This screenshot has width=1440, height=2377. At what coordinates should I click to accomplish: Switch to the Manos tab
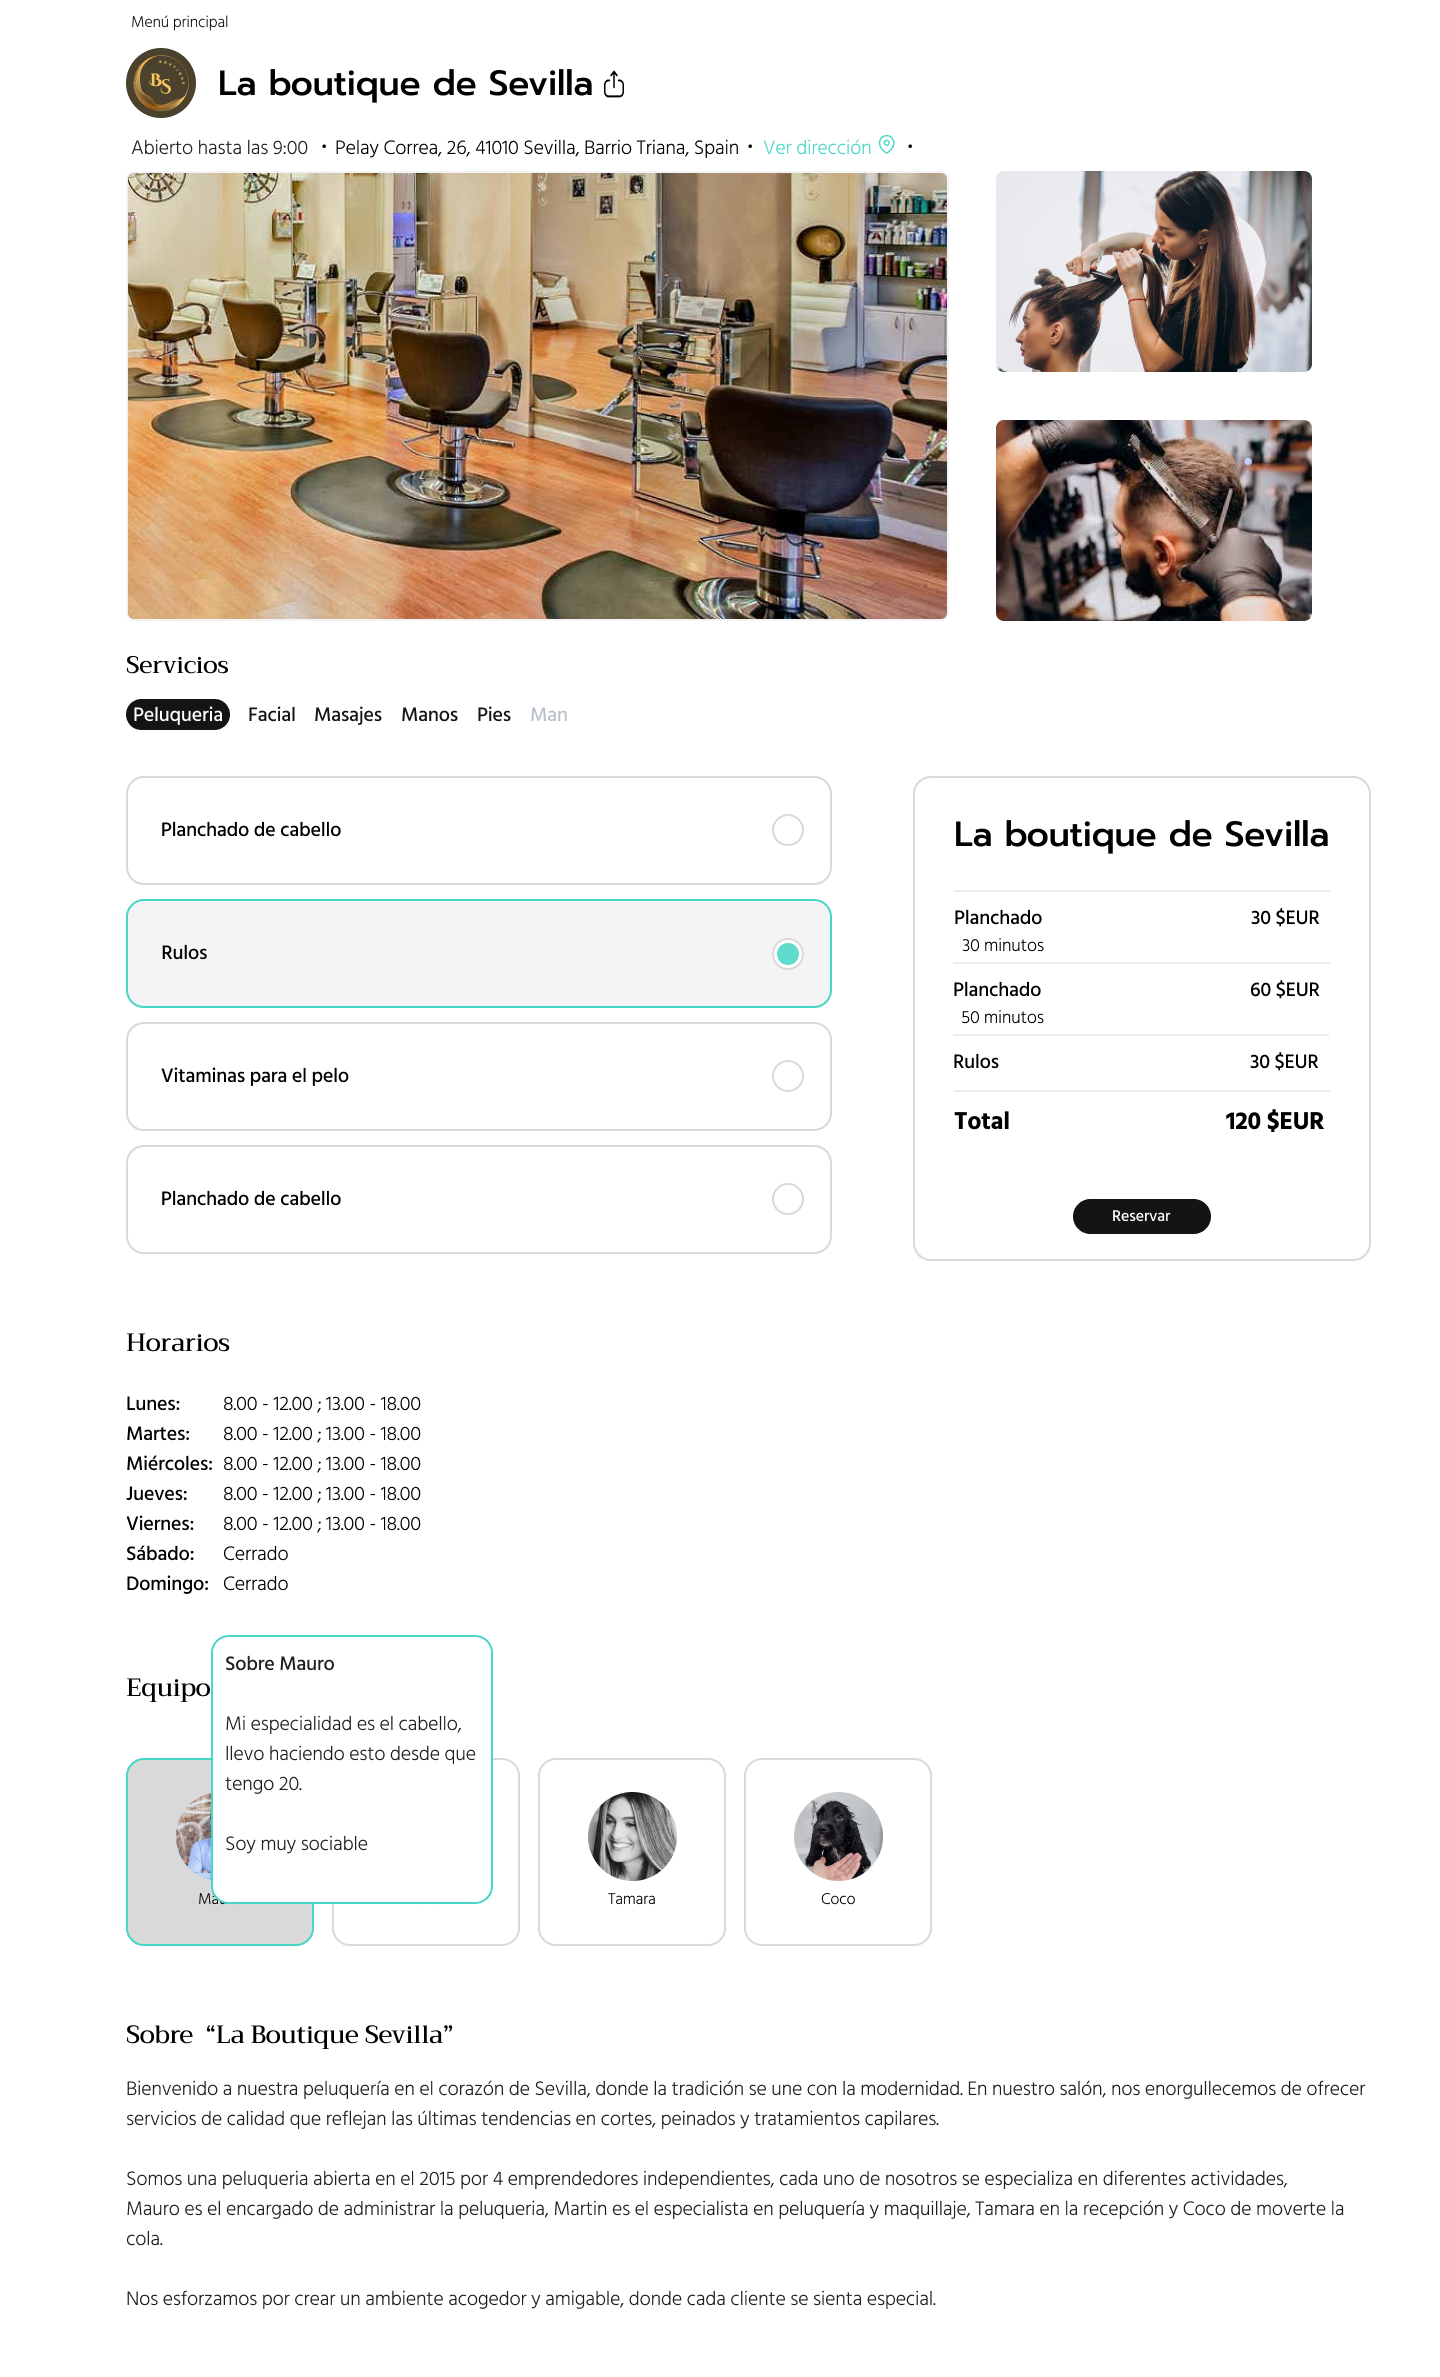click(x=429, y=715)
